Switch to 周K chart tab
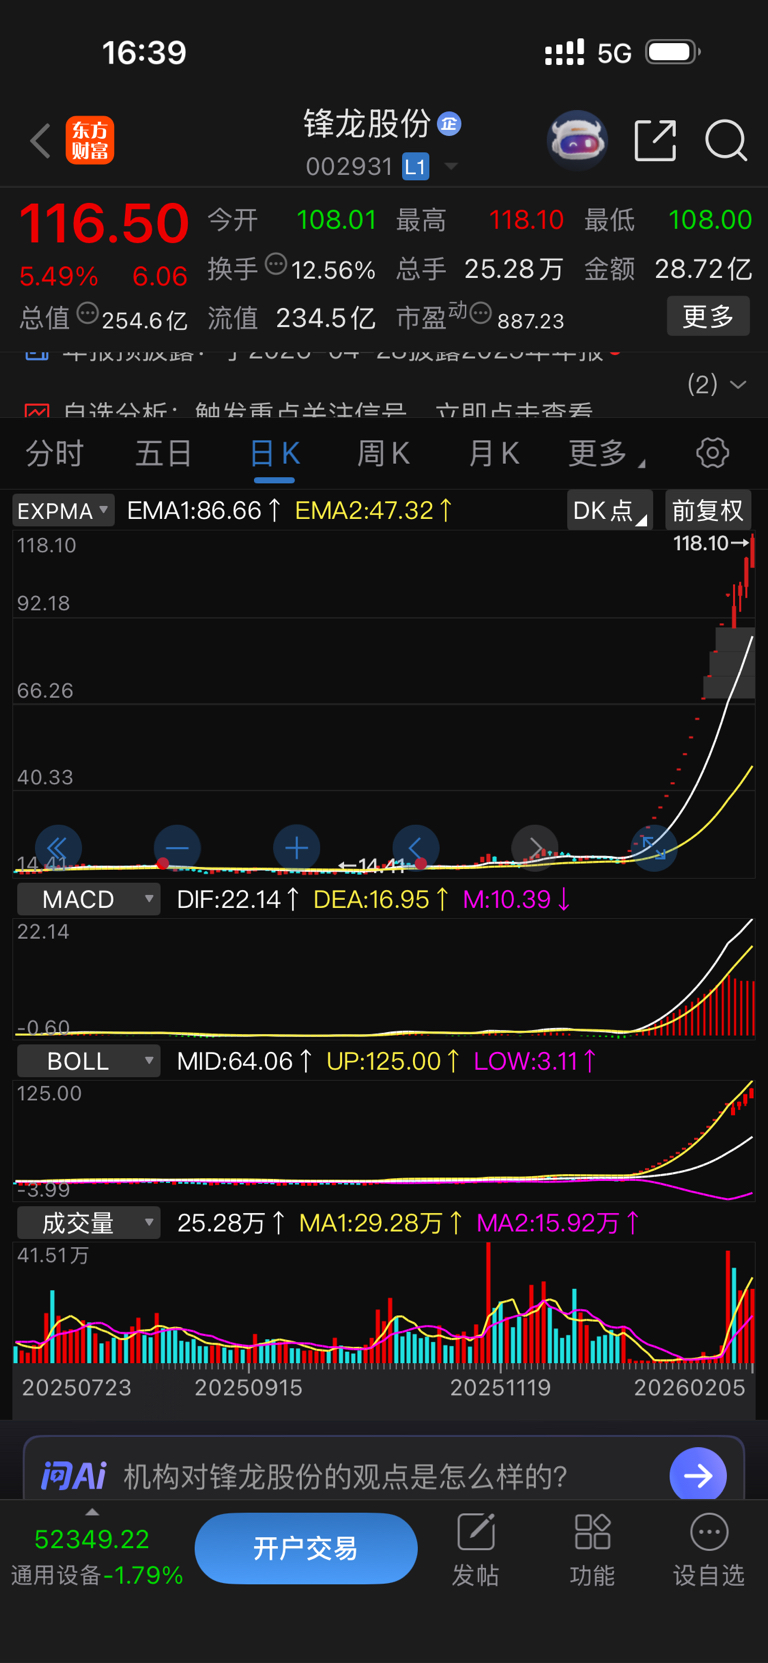Image resolution: width=768 pixels, height=1663 pixels. (384, 454)
